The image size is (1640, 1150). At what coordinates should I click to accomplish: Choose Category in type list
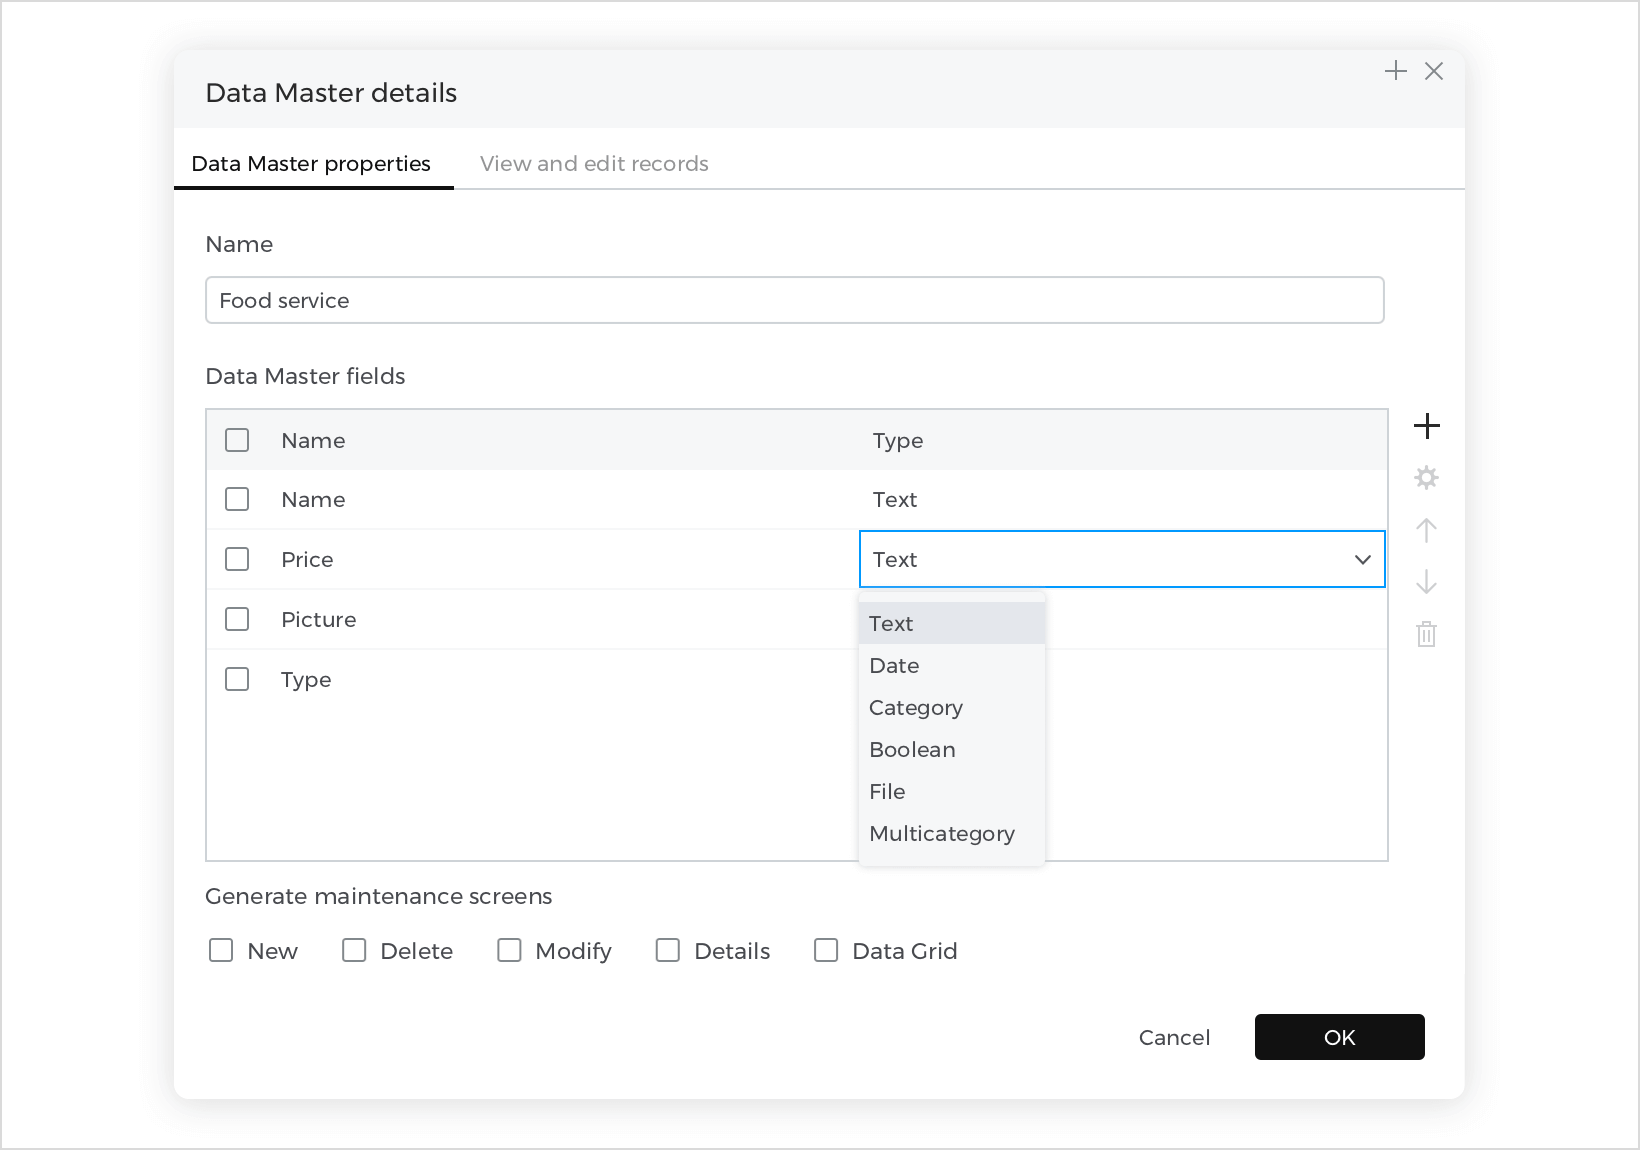pos(952,707)
